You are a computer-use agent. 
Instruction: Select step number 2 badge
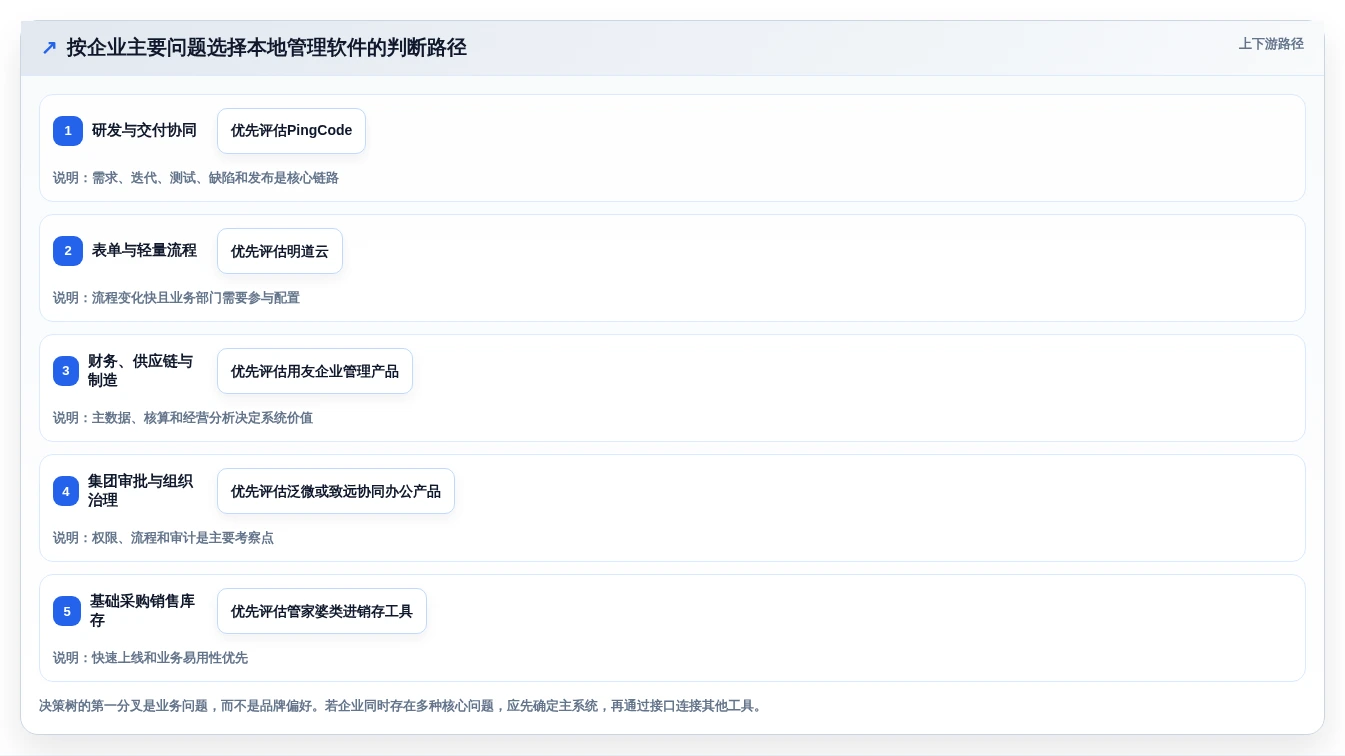click(68, 251)
